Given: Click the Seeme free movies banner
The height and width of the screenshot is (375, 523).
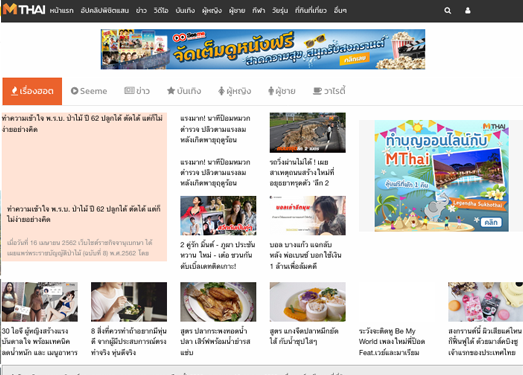Looking at the screenshot, I should pos(263,49).
